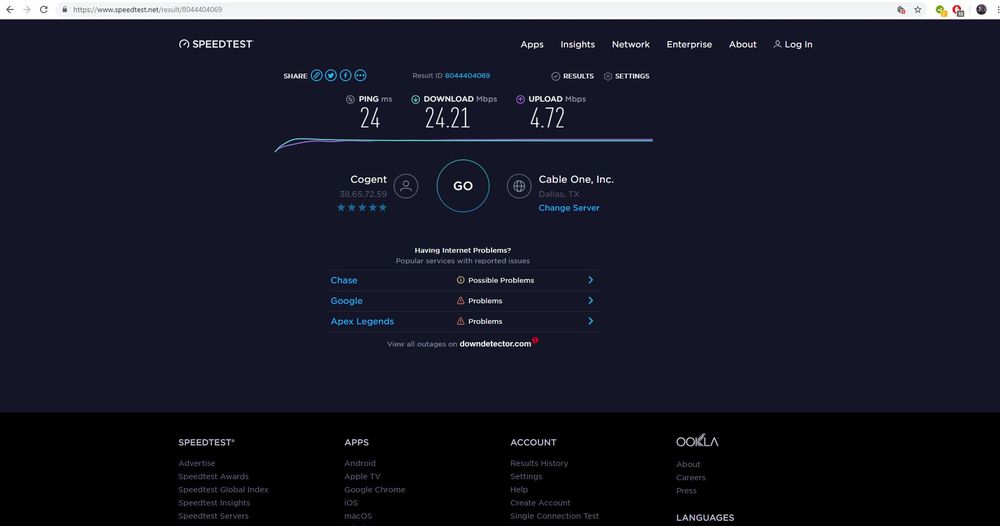Viewport: 1000px width, 526px height.
Task: Click the site padlock icon
Action: [x=64, y=10]
